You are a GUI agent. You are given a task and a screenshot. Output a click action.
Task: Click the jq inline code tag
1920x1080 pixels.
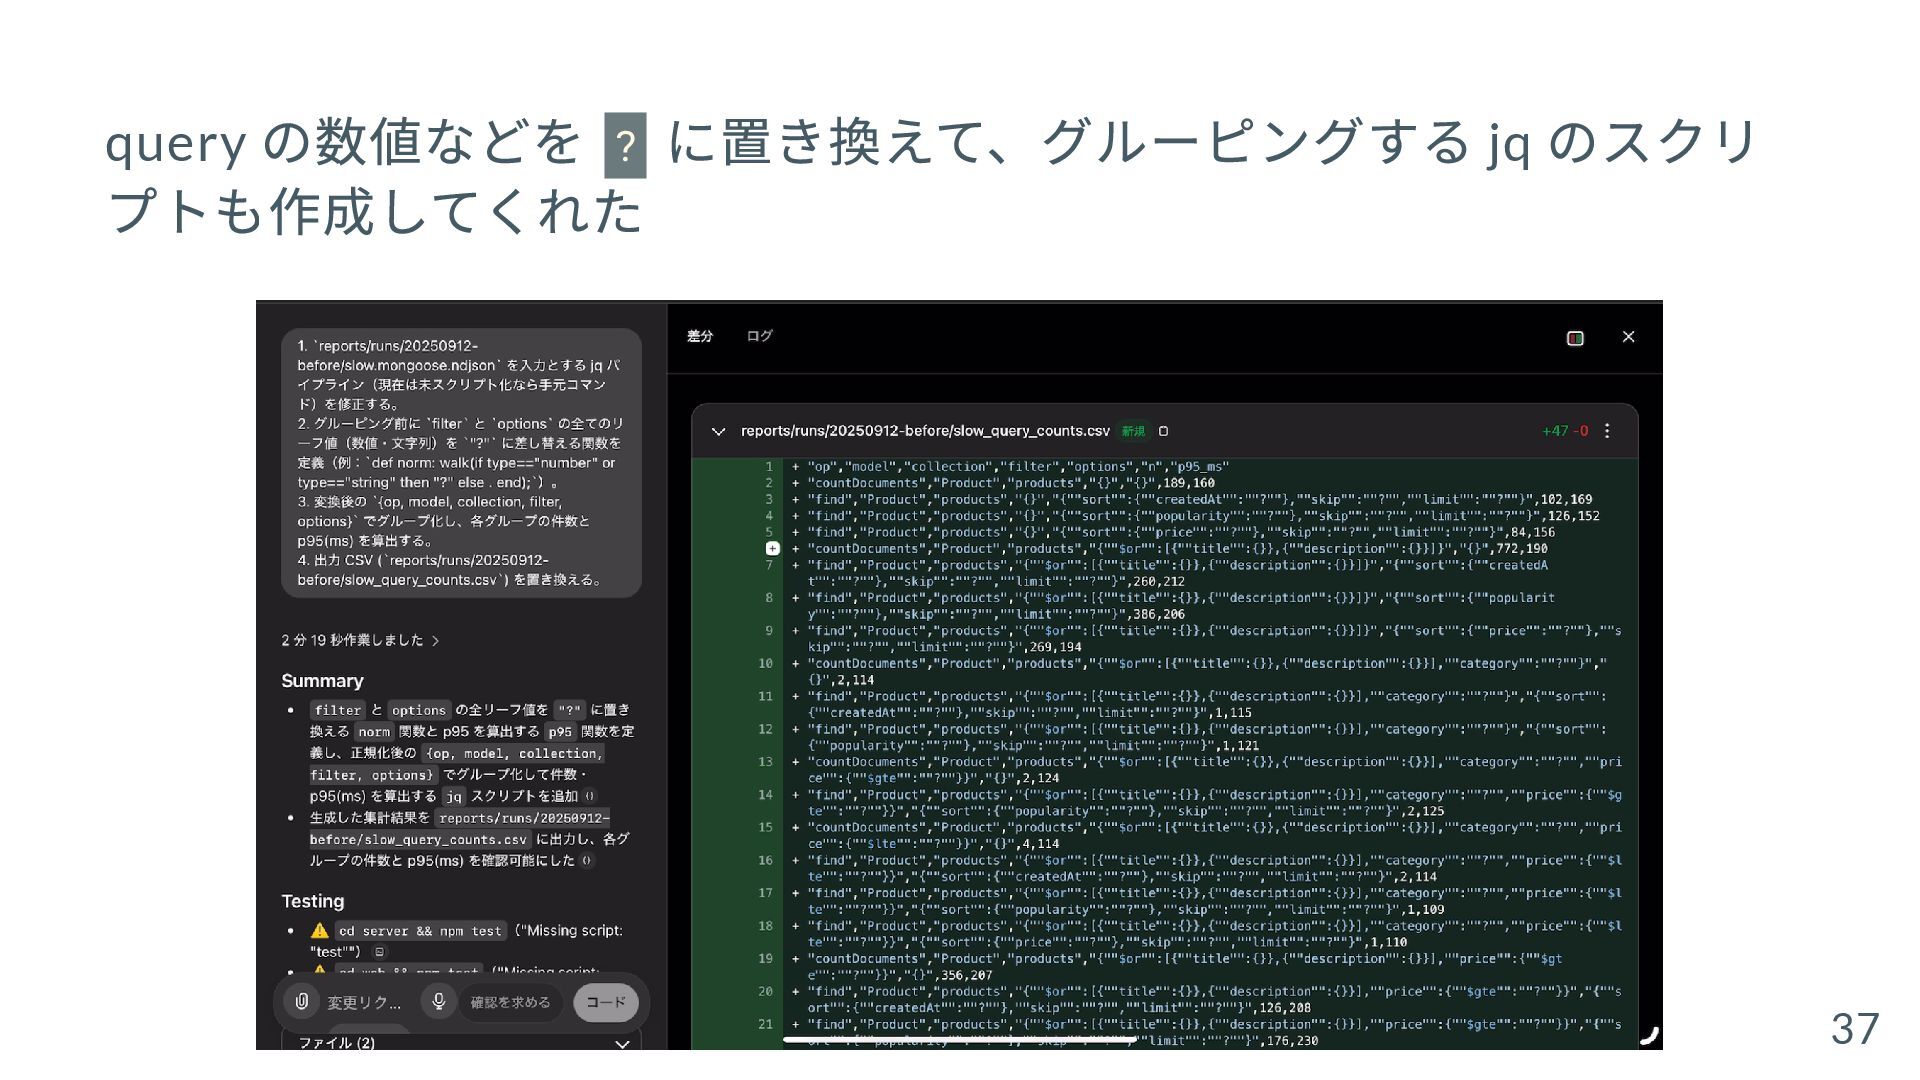pos(454,796)
